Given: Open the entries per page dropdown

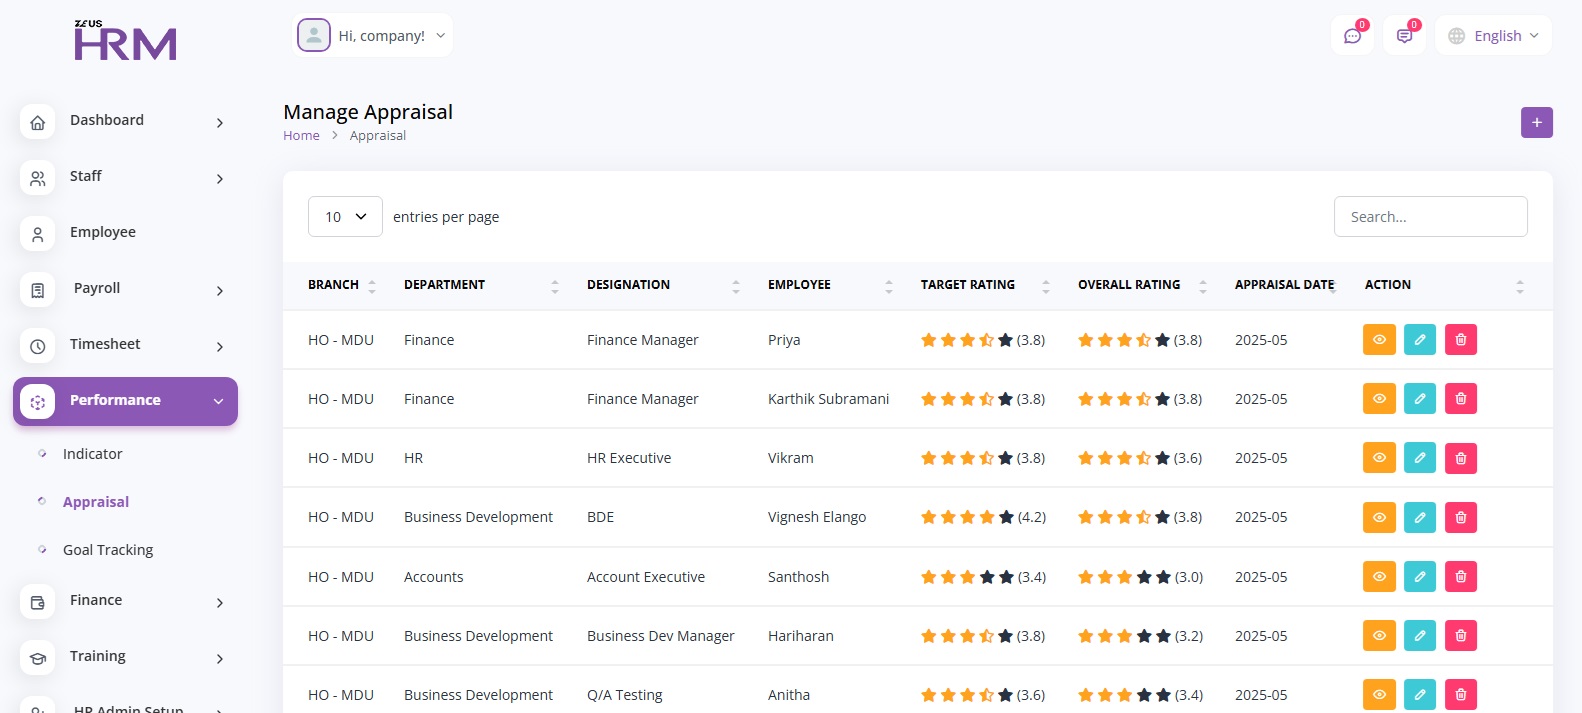Looking at the screenshot, I should coord(345,217).
